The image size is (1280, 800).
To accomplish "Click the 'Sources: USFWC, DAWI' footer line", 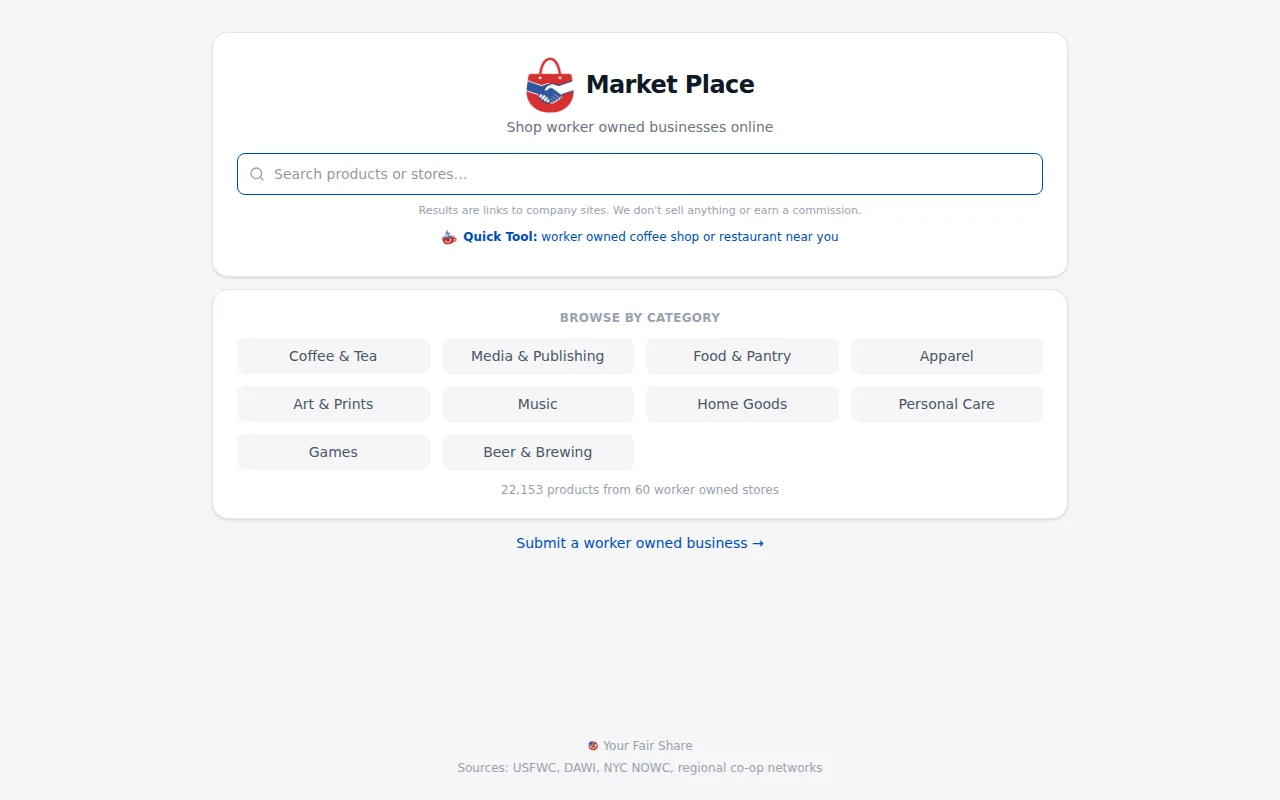I will [x=640, y=768].
